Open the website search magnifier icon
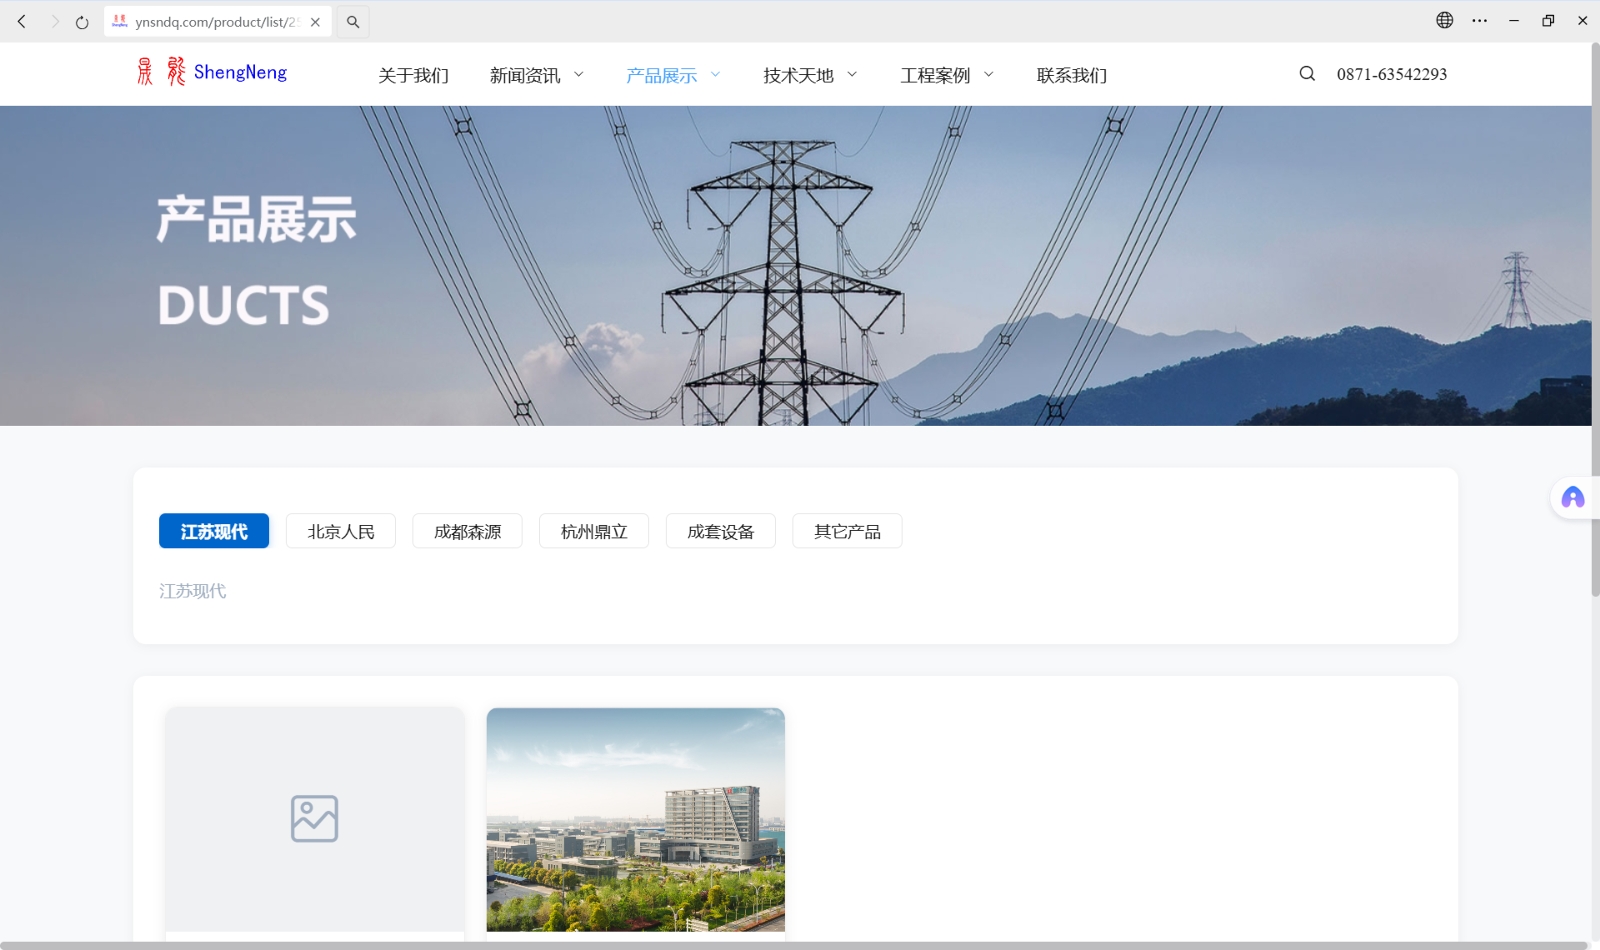The width and height of the screenshot is (1600, 950). (x=1307, y=73)
